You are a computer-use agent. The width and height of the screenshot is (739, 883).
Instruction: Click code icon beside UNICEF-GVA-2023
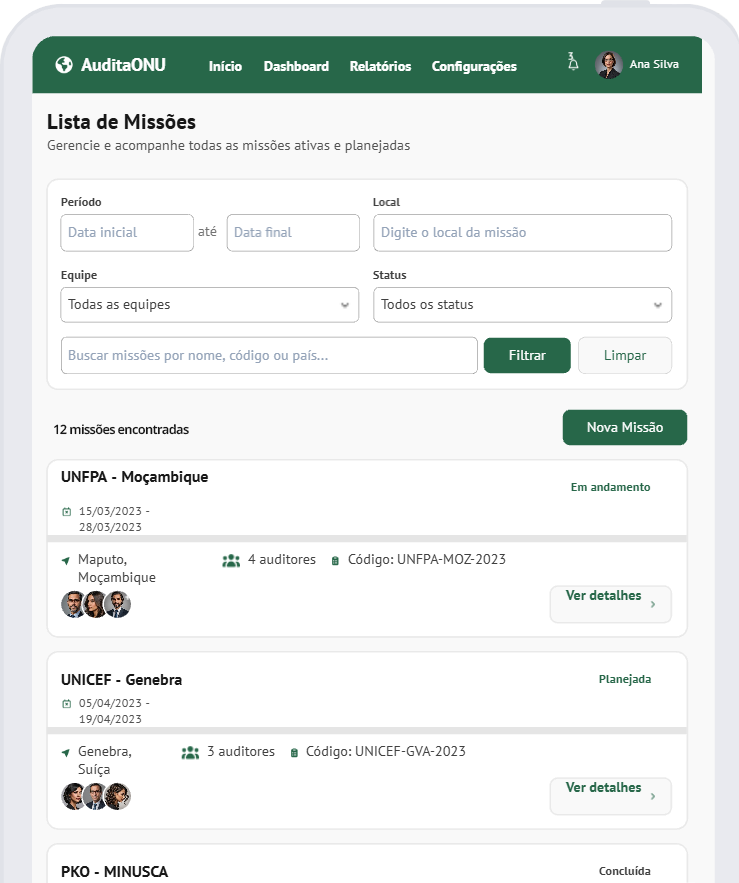coord(294,753)
